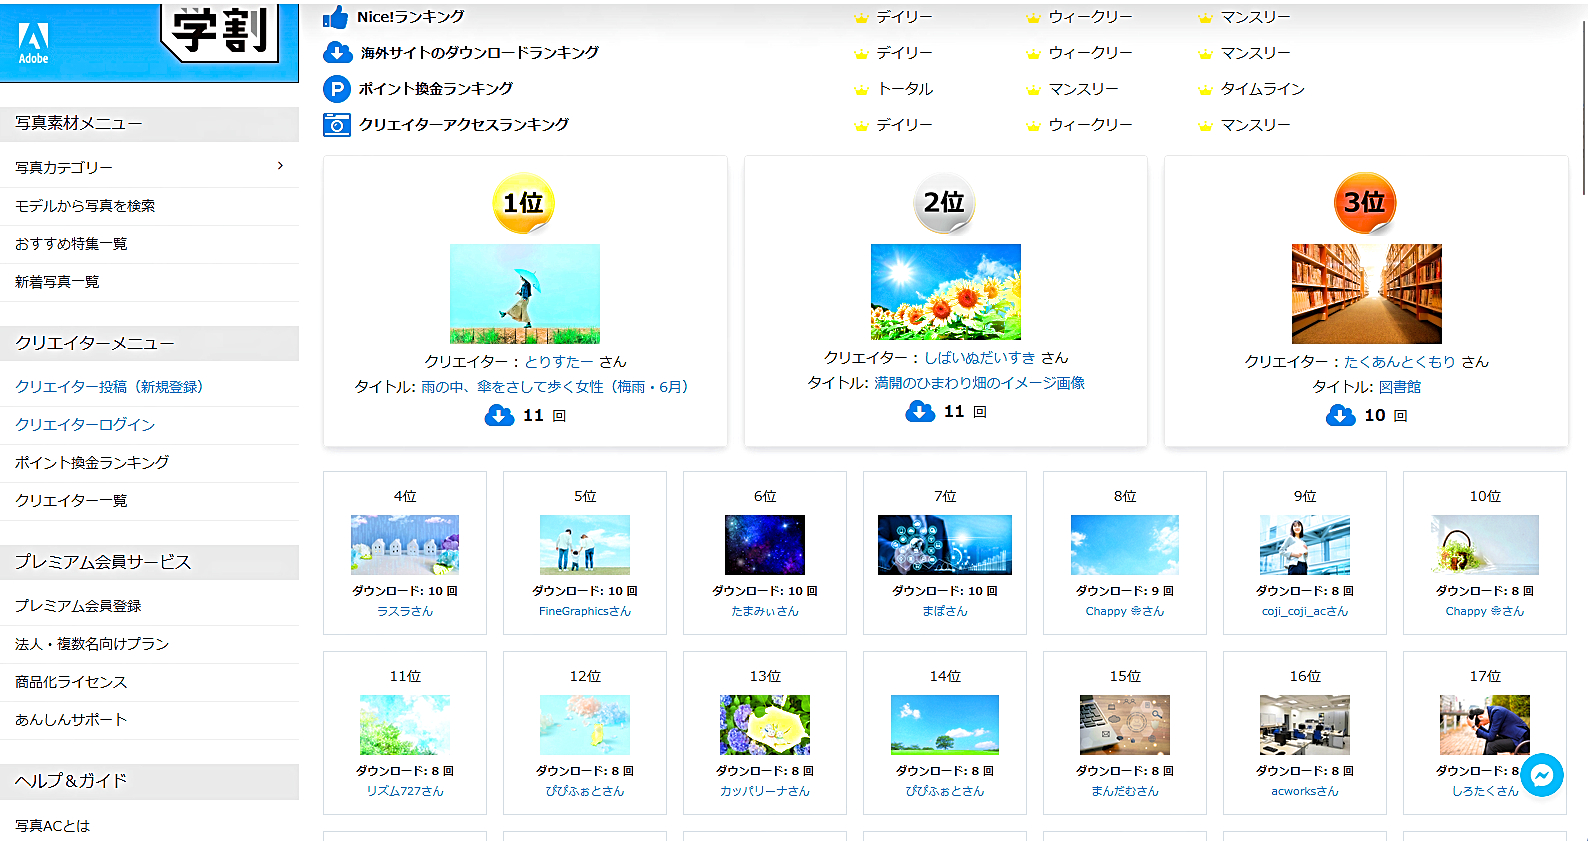
Task: Open creator ラスラさん link under 4位
Action: point(405,611)
